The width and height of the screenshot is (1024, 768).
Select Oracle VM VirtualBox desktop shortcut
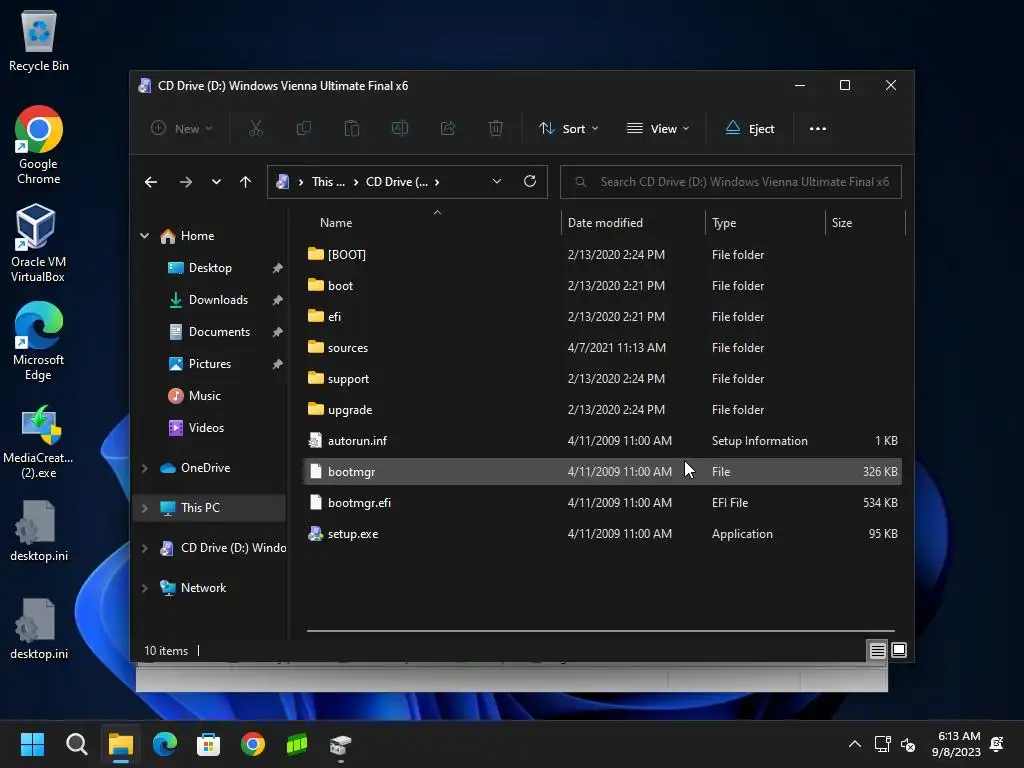coord(38,243)
